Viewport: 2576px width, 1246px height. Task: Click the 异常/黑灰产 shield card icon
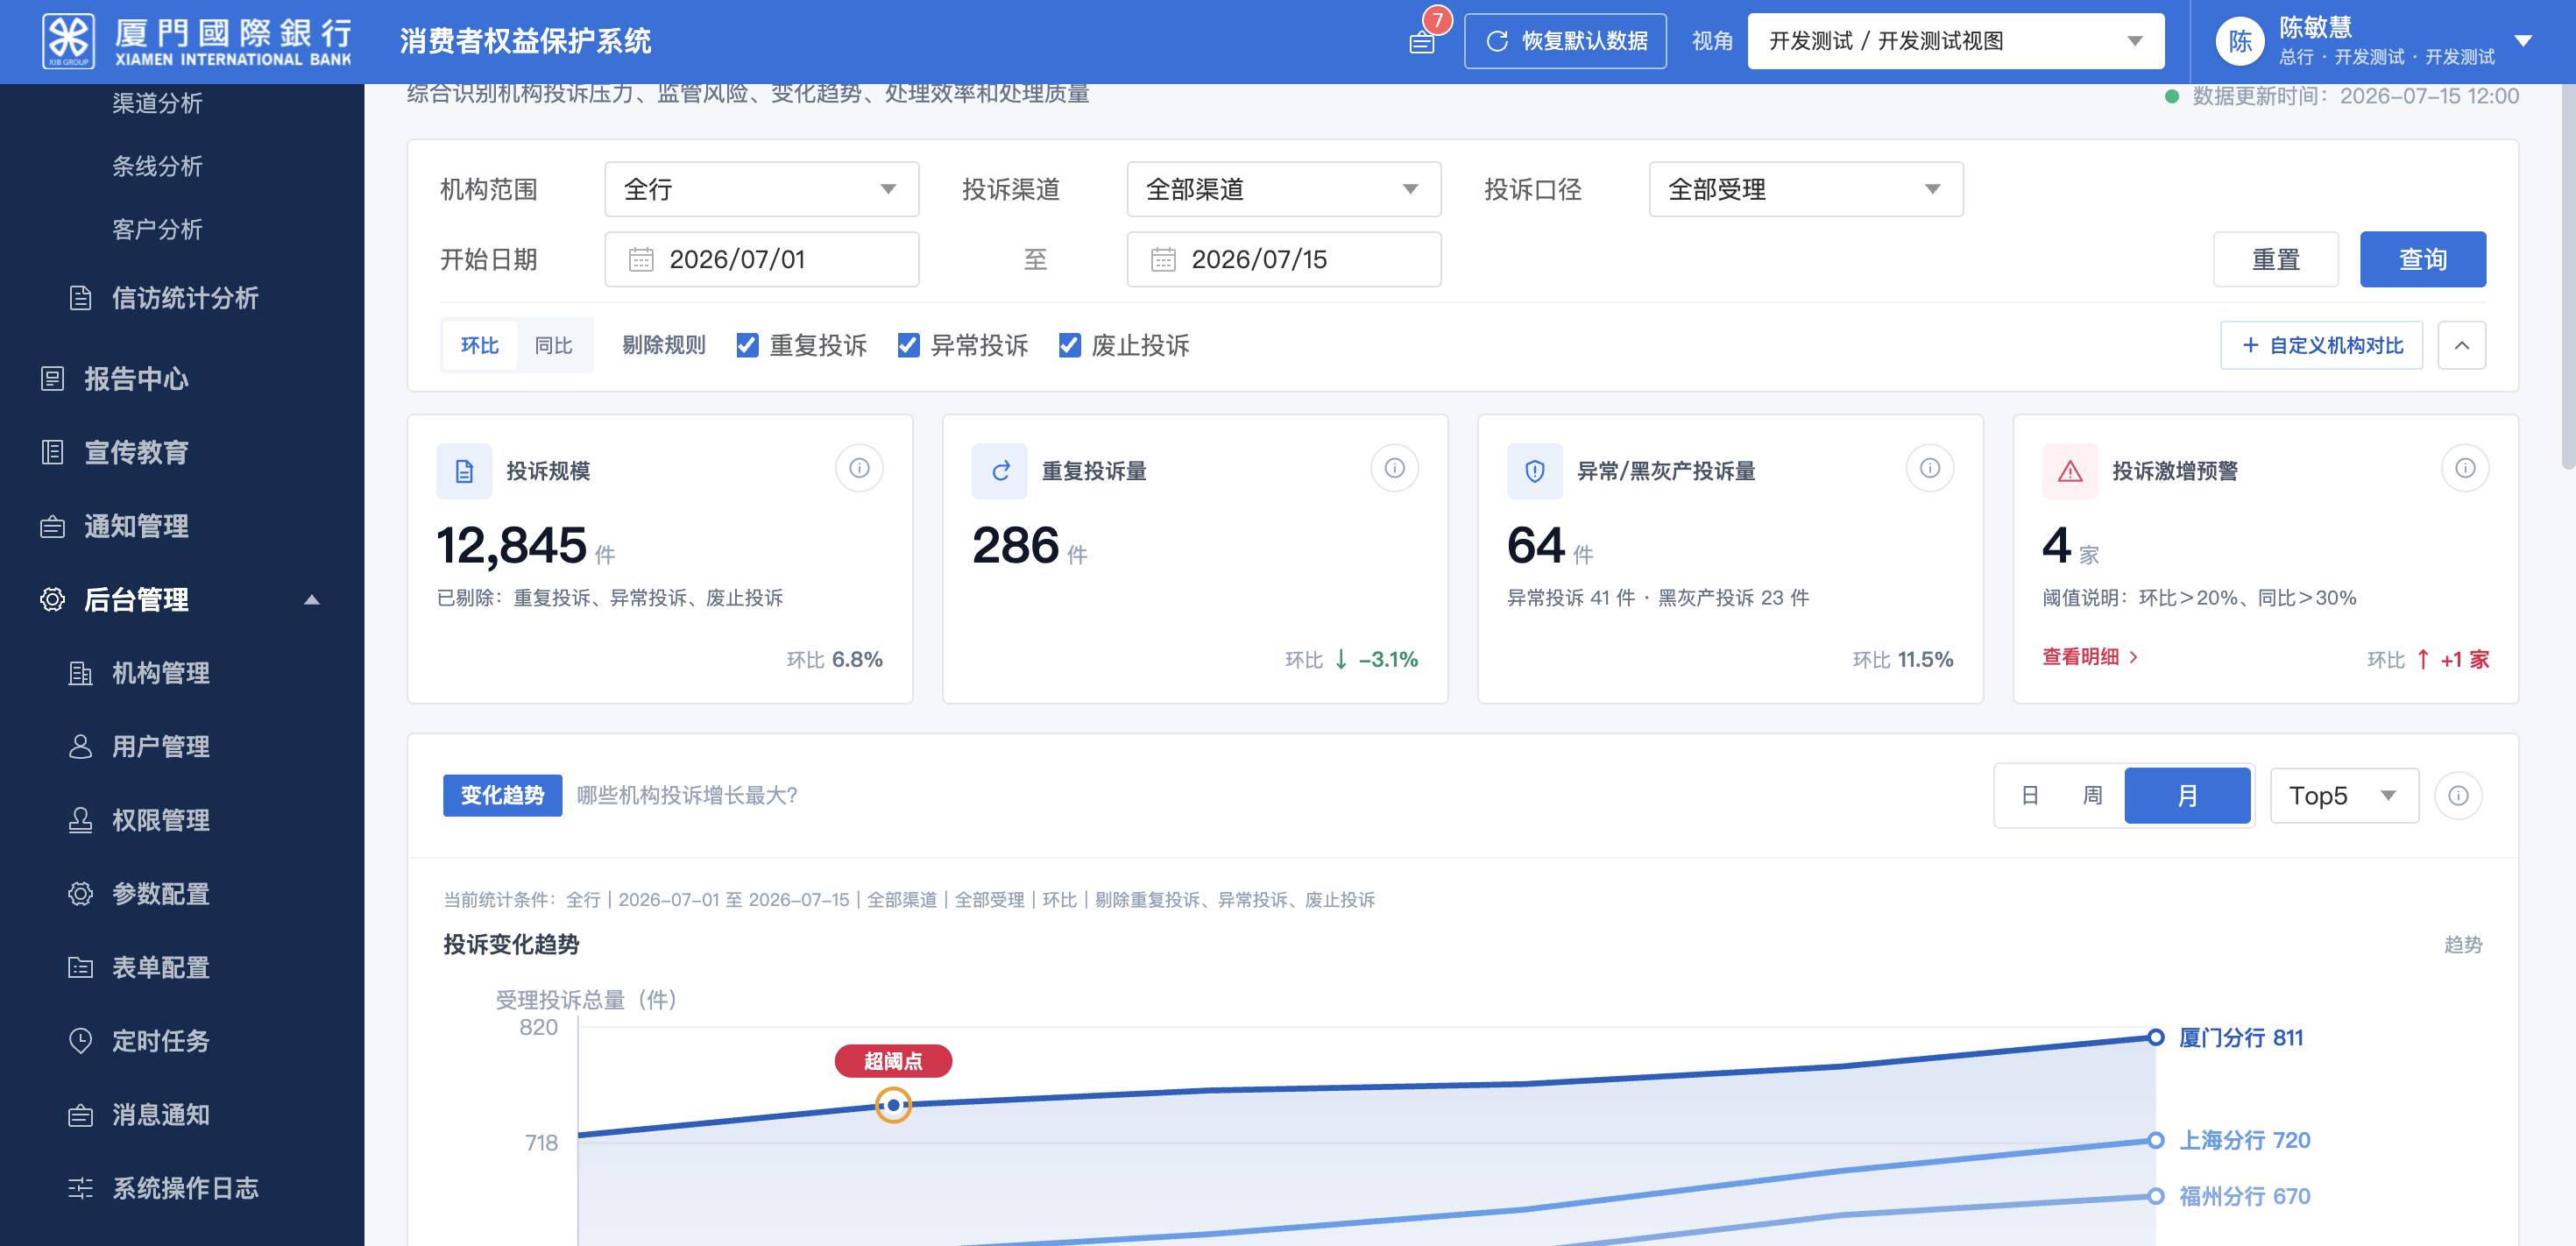(x=1535, y=471)
